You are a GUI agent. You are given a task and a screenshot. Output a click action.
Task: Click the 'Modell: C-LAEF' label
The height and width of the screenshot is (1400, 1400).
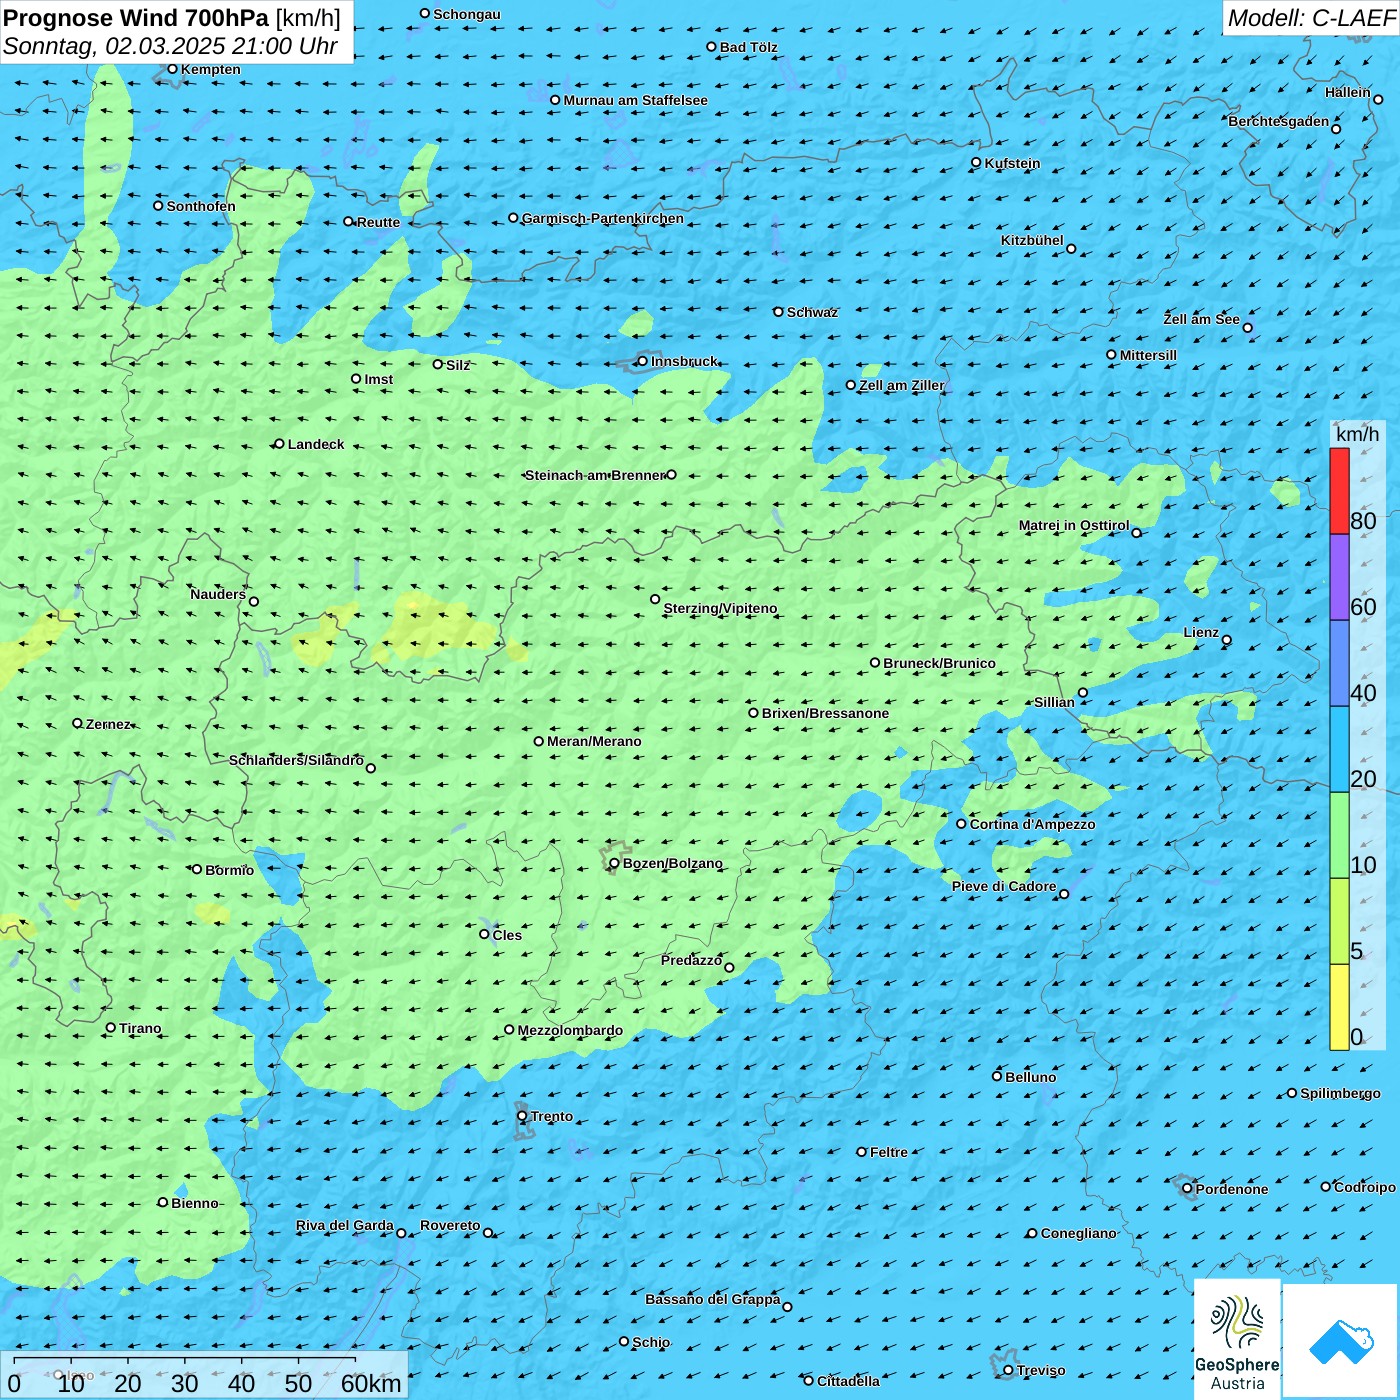tap(1310, 18)
